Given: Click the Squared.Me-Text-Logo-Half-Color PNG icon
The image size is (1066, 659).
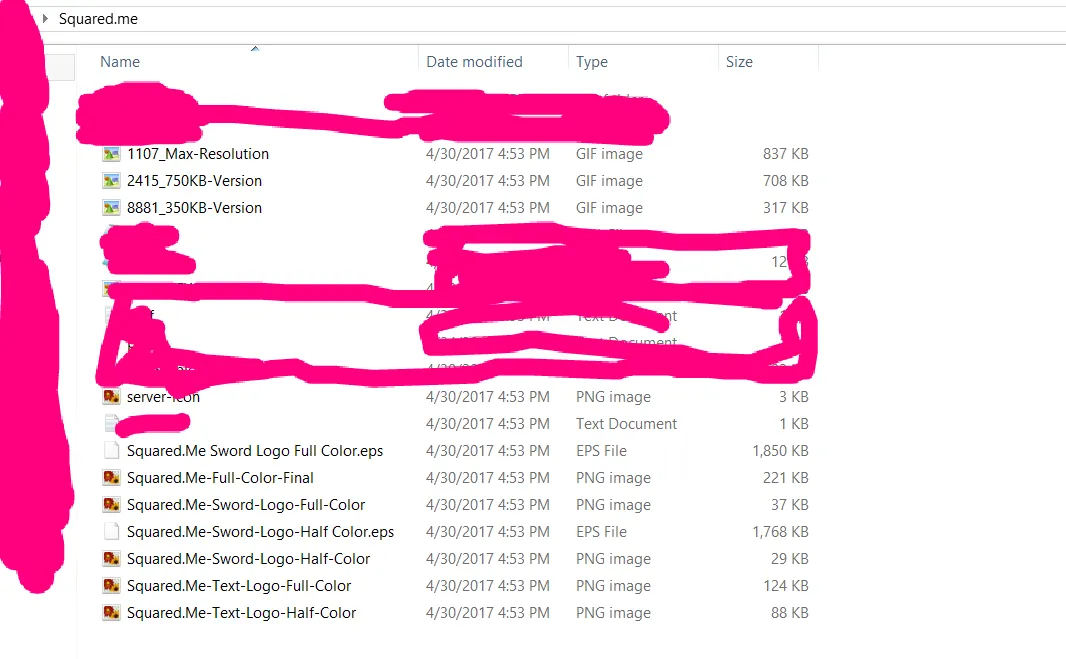Looking at the screenshot, I should pyautogui.click(x=111, y=613).
